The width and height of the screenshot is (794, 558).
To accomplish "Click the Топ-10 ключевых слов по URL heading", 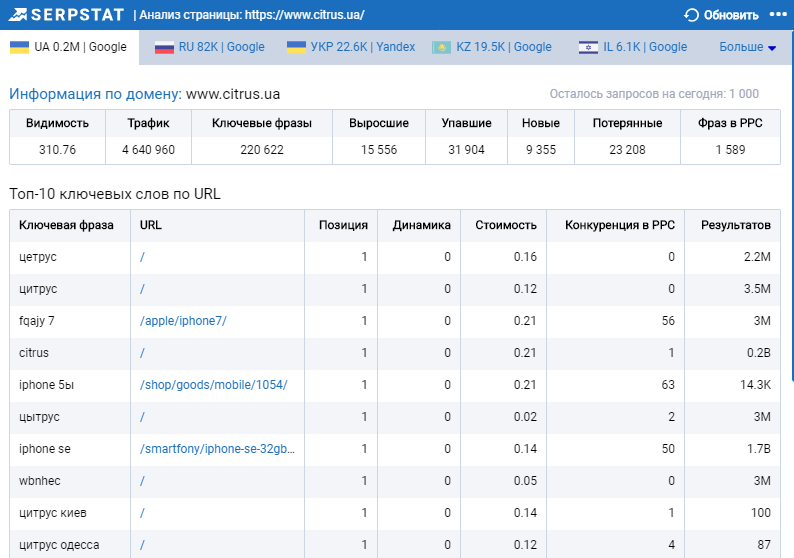I will click(115, 194).
